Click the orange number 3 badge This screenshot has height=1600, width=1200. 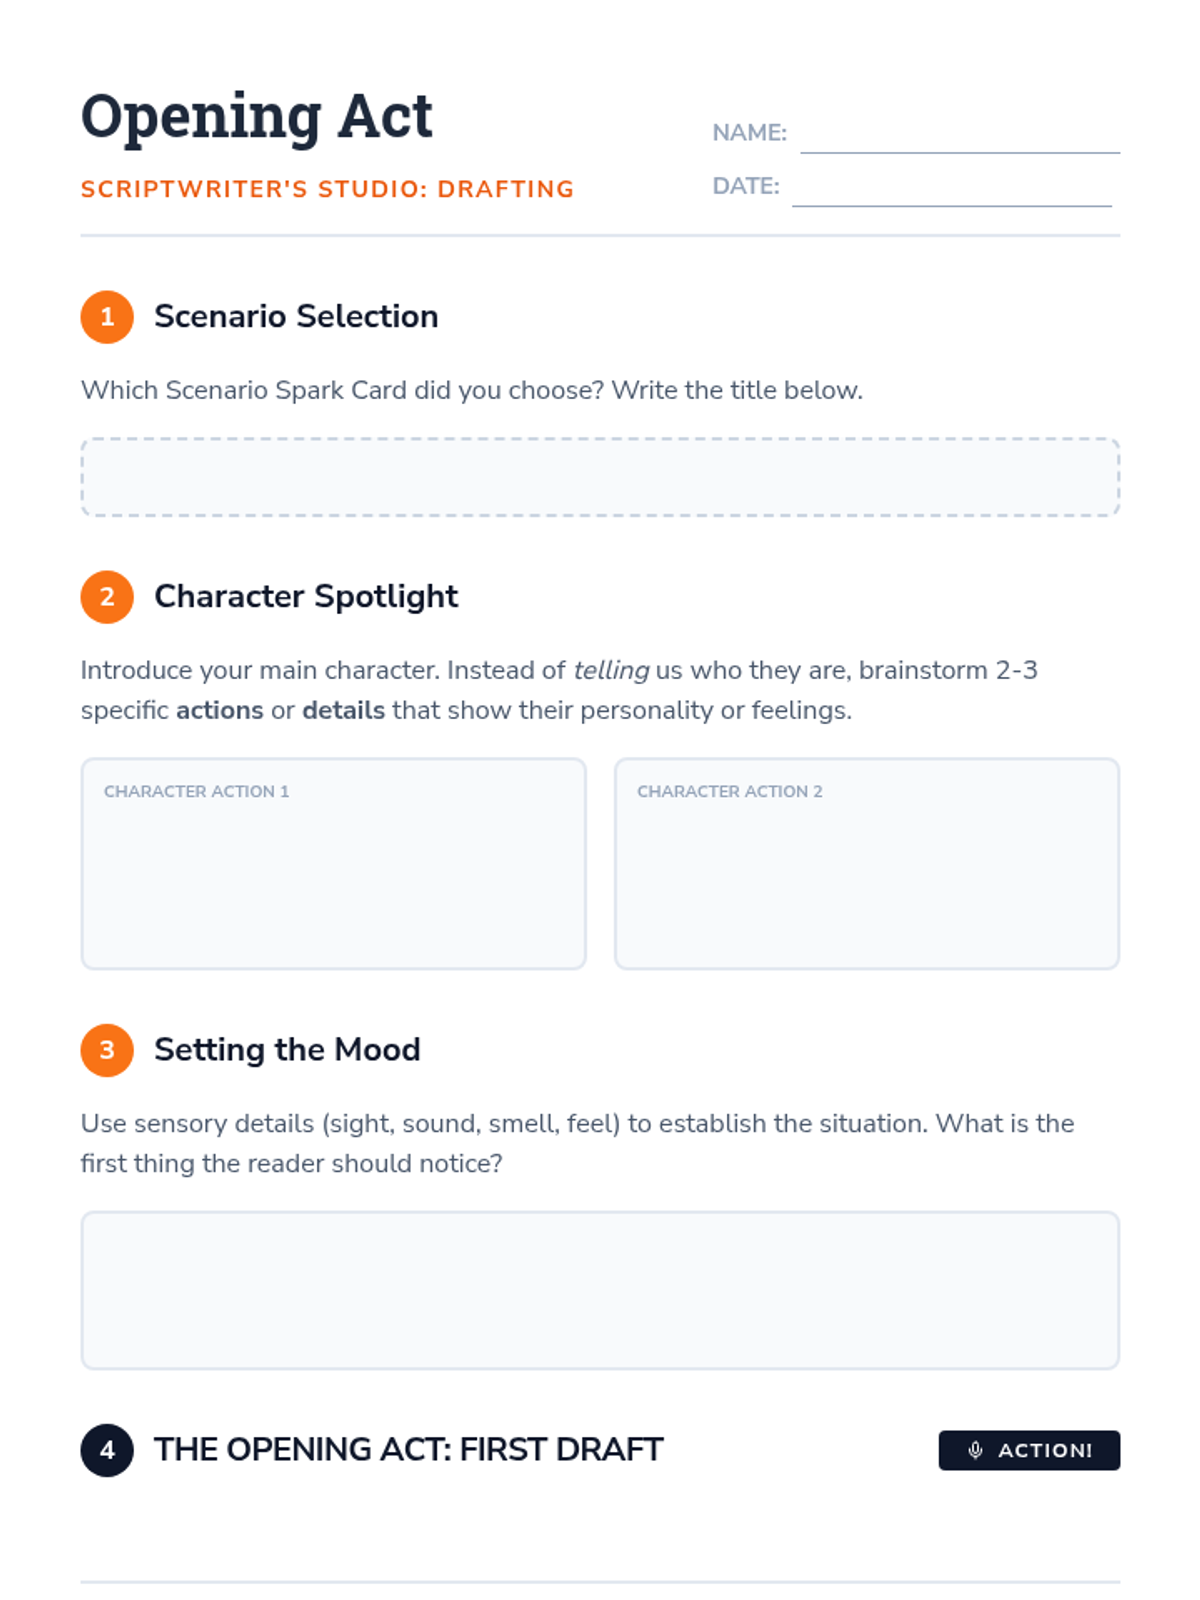click(x=107, y=1050)
